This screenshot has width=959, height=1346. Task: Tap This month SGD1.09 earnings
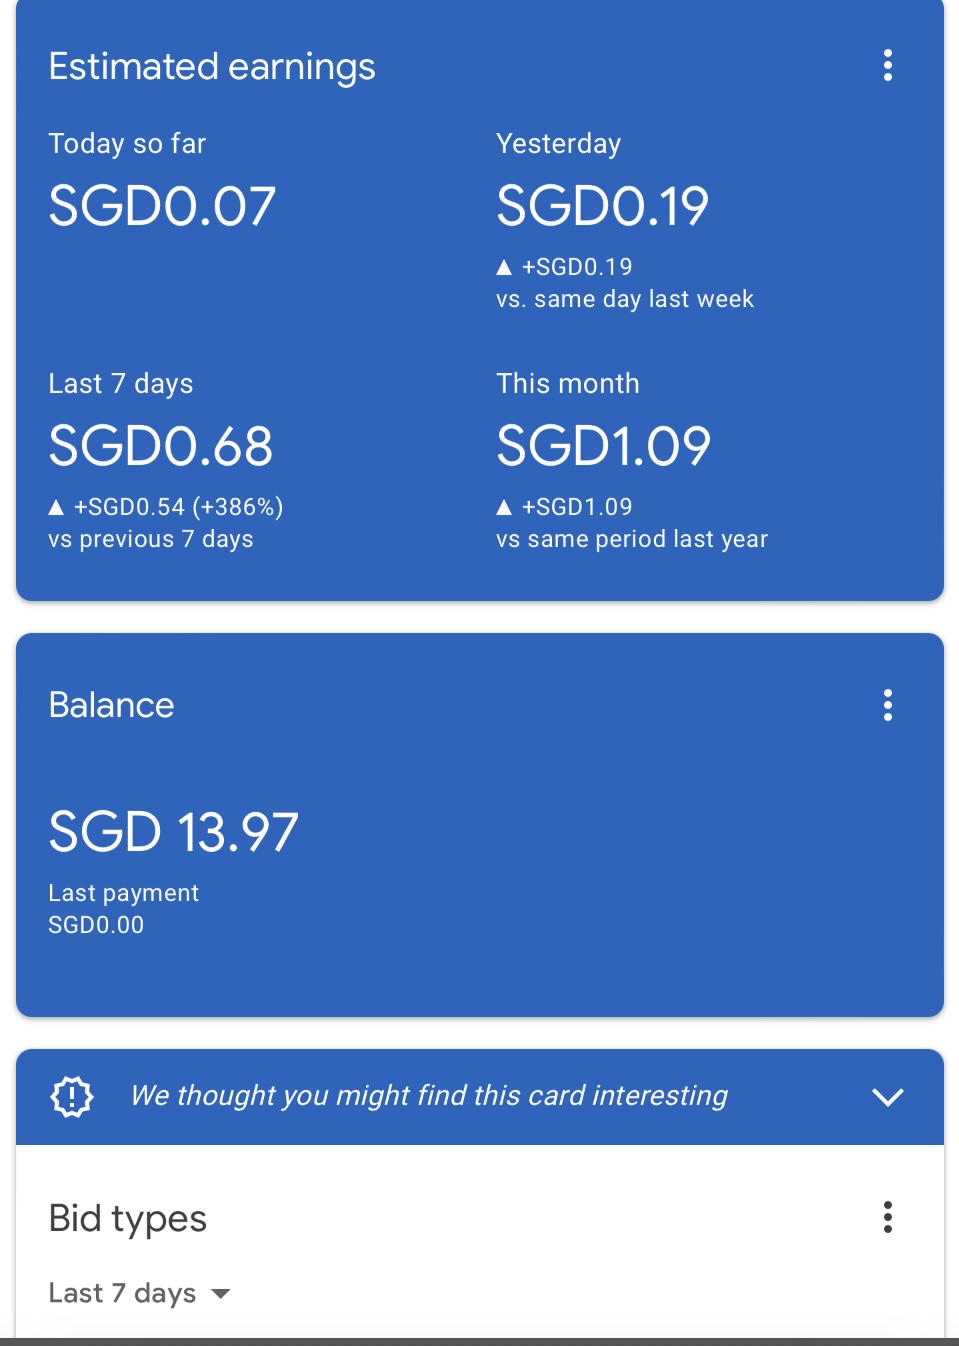603,446
